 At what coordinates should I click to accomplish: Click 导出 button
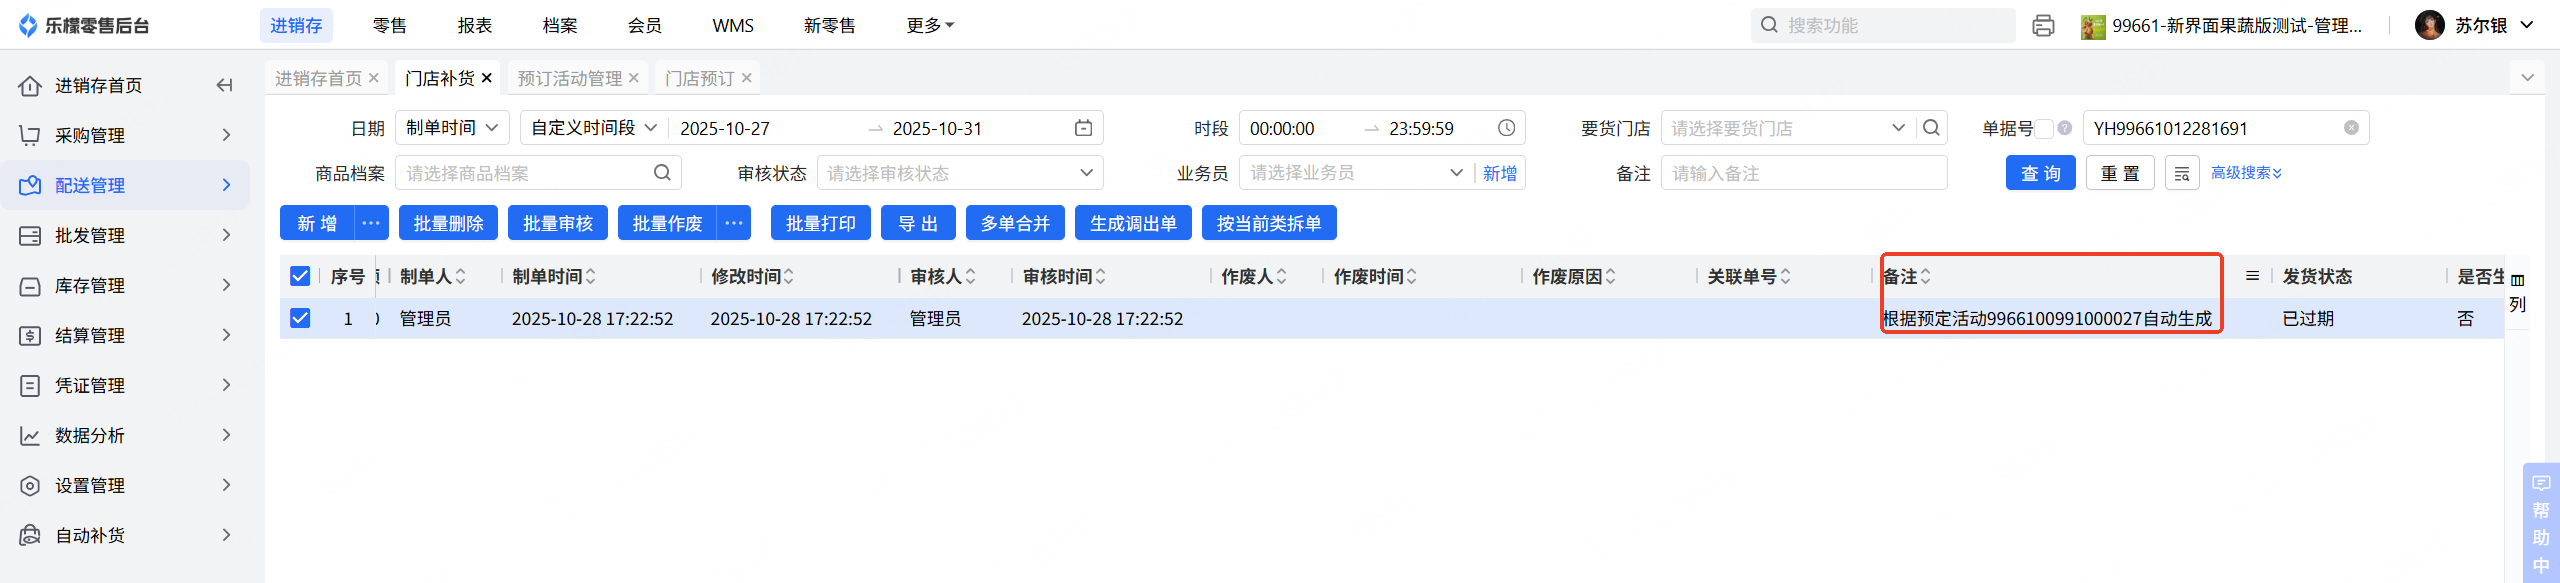pyautogui.click(x=918, y=223)
